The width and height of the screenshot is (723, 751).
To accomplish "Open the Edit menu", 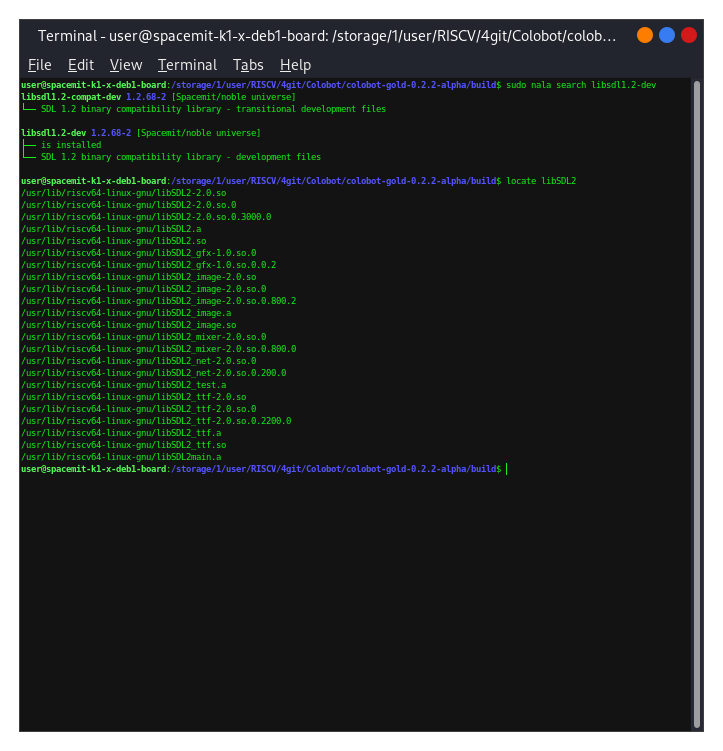I will pyautogui.click(x=81, y=65).
